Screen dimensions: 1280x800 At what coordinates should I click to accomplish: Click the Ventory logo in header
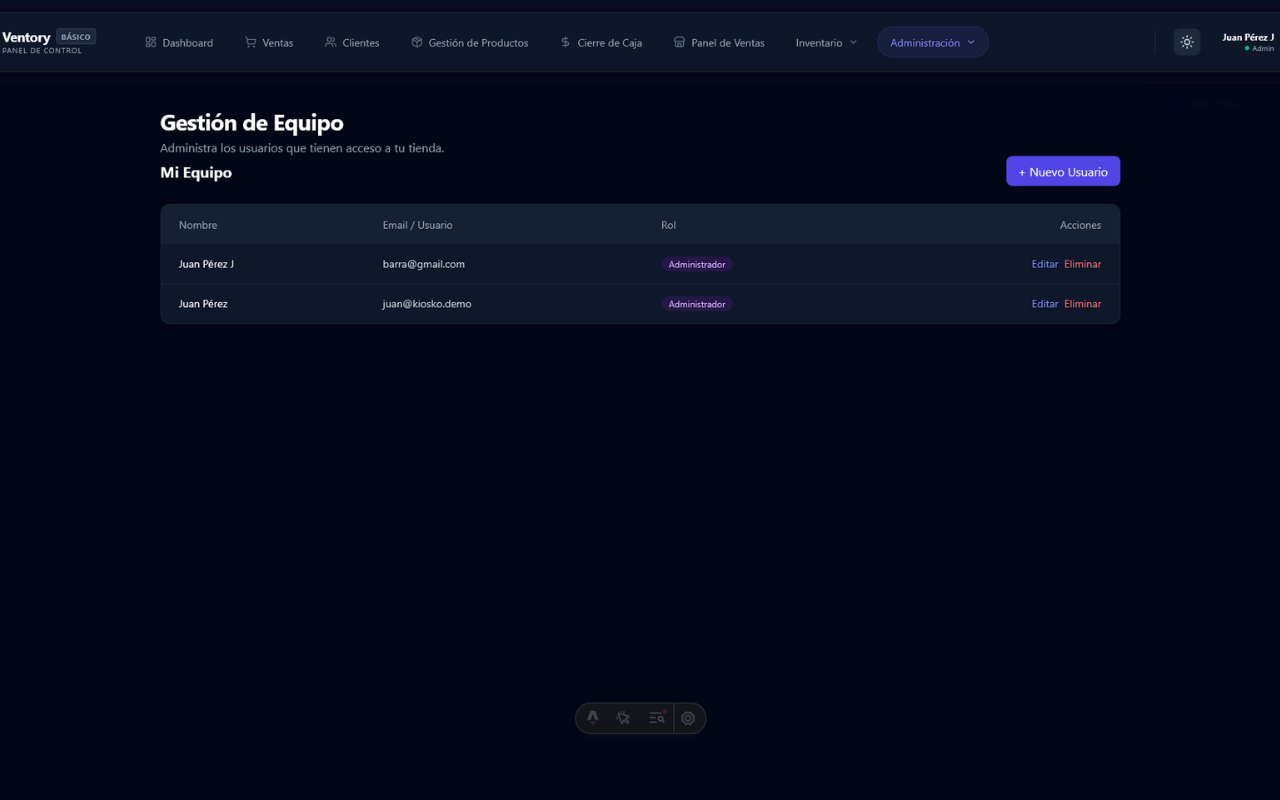pyautogui.click(x=27, y=38)
